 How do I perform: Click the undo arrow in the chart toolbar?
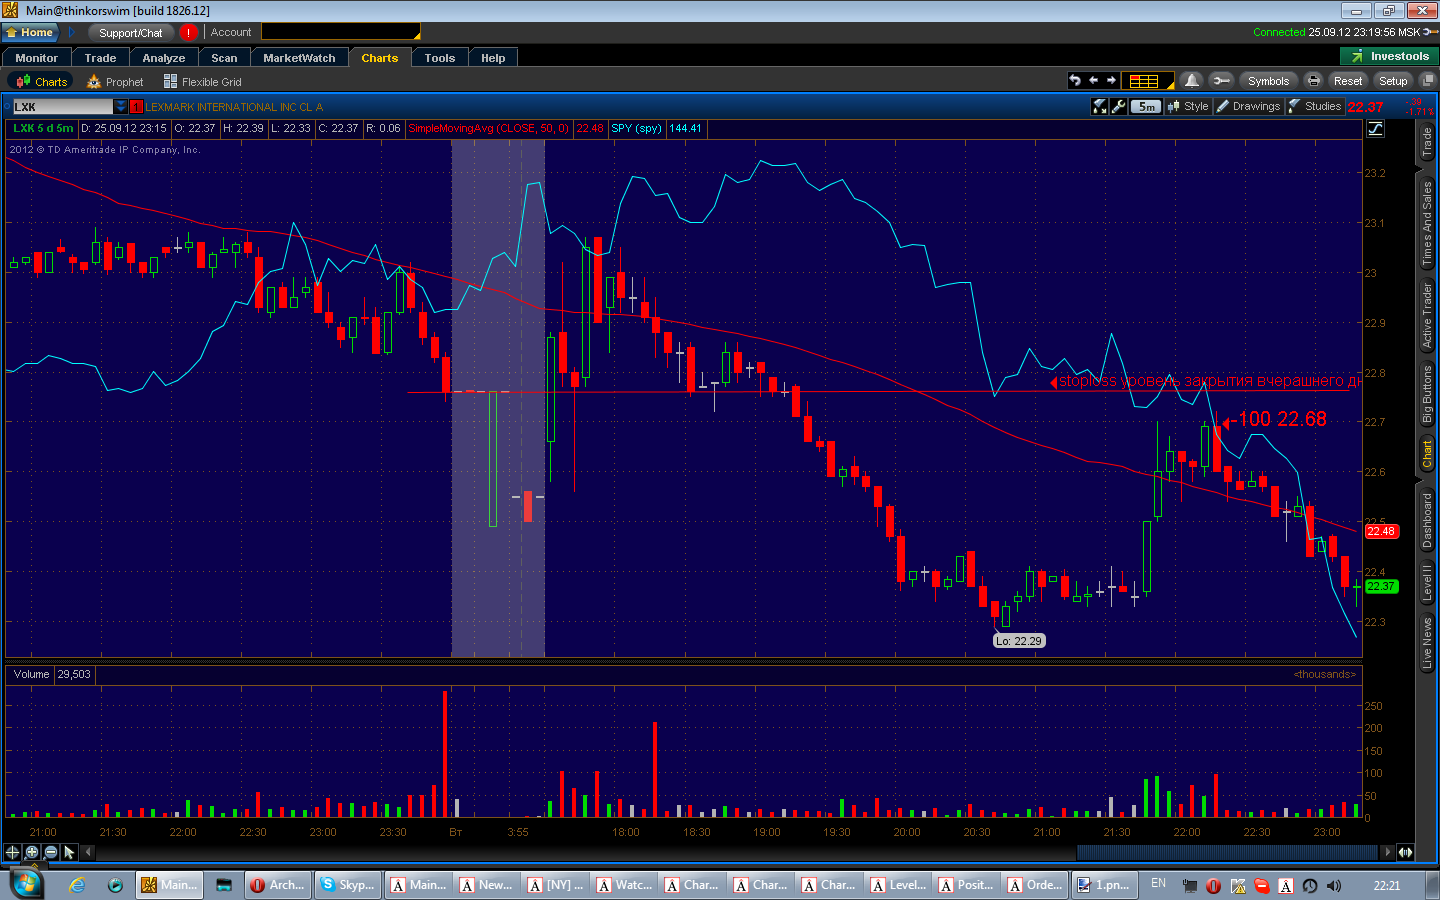tap(1075, 81)
